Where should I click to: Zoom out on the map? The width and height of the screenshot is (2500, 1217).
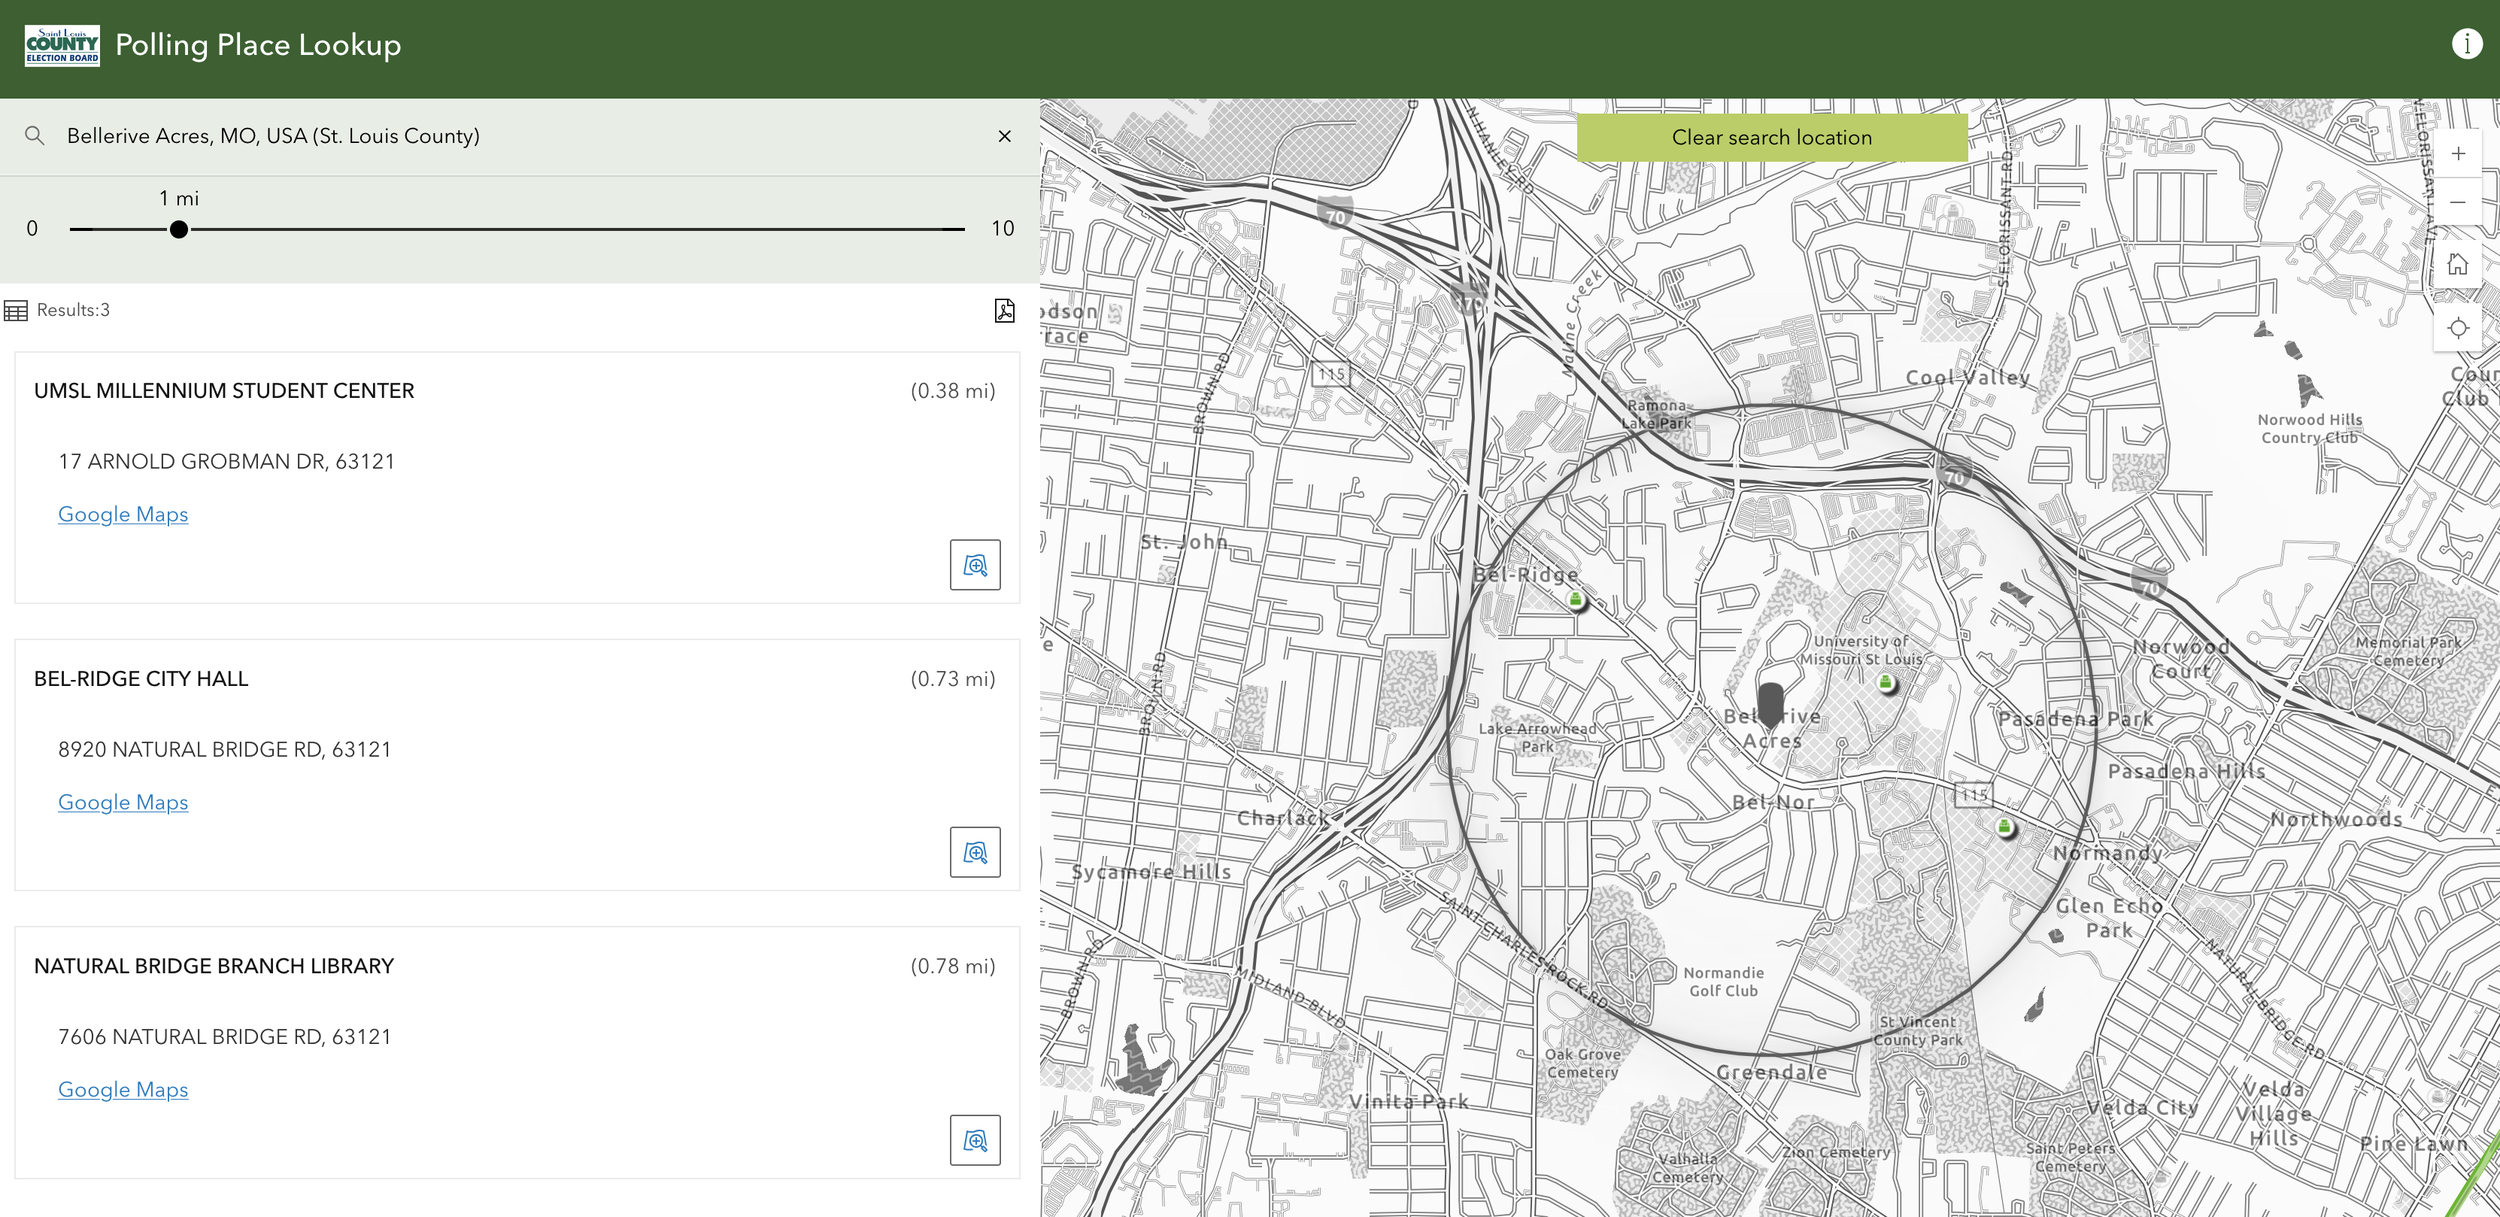2458,203
